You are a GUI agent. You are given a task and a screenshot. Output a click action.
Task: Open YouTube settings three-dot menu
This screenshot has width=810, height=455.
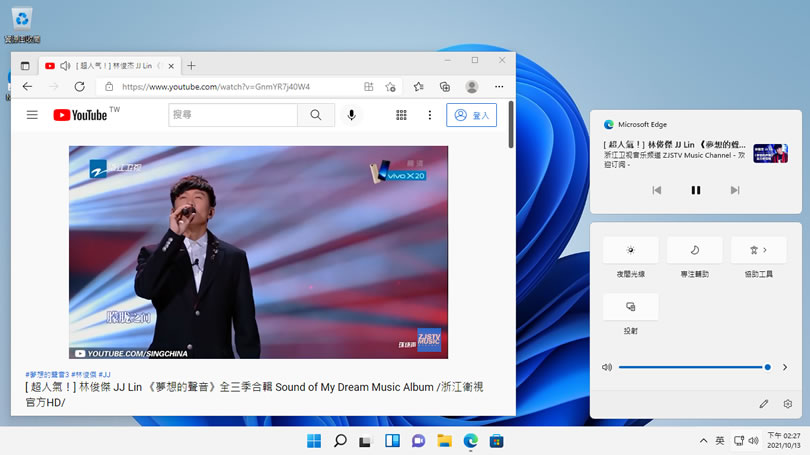[430, 115]
